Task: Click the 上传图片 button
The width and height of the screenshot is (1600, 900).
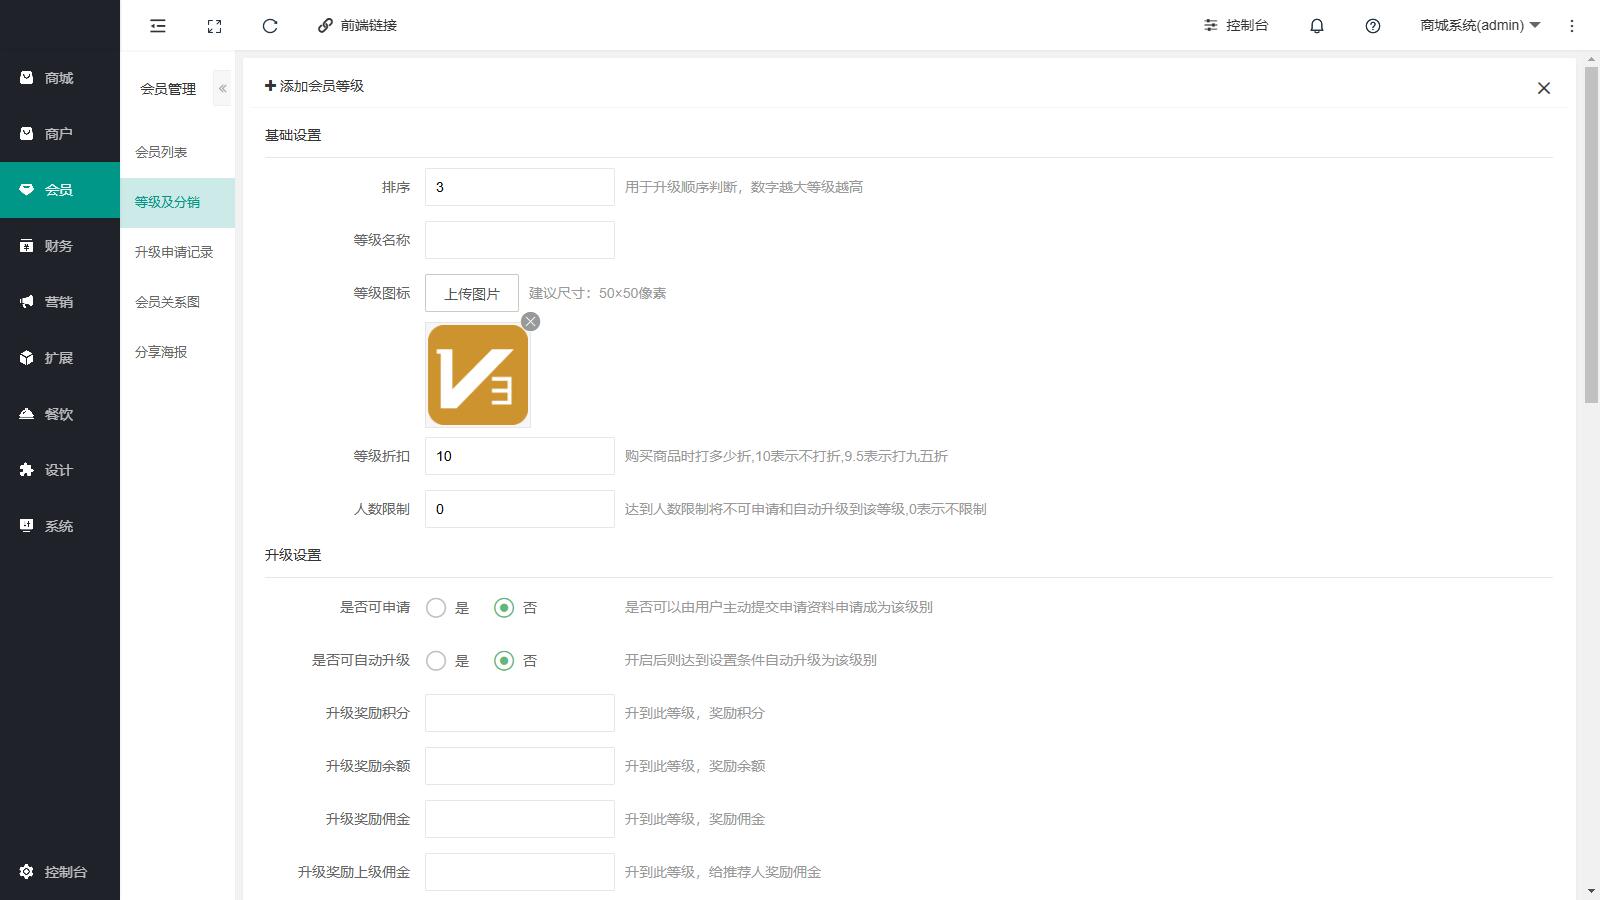Action: tap(472, 293)
